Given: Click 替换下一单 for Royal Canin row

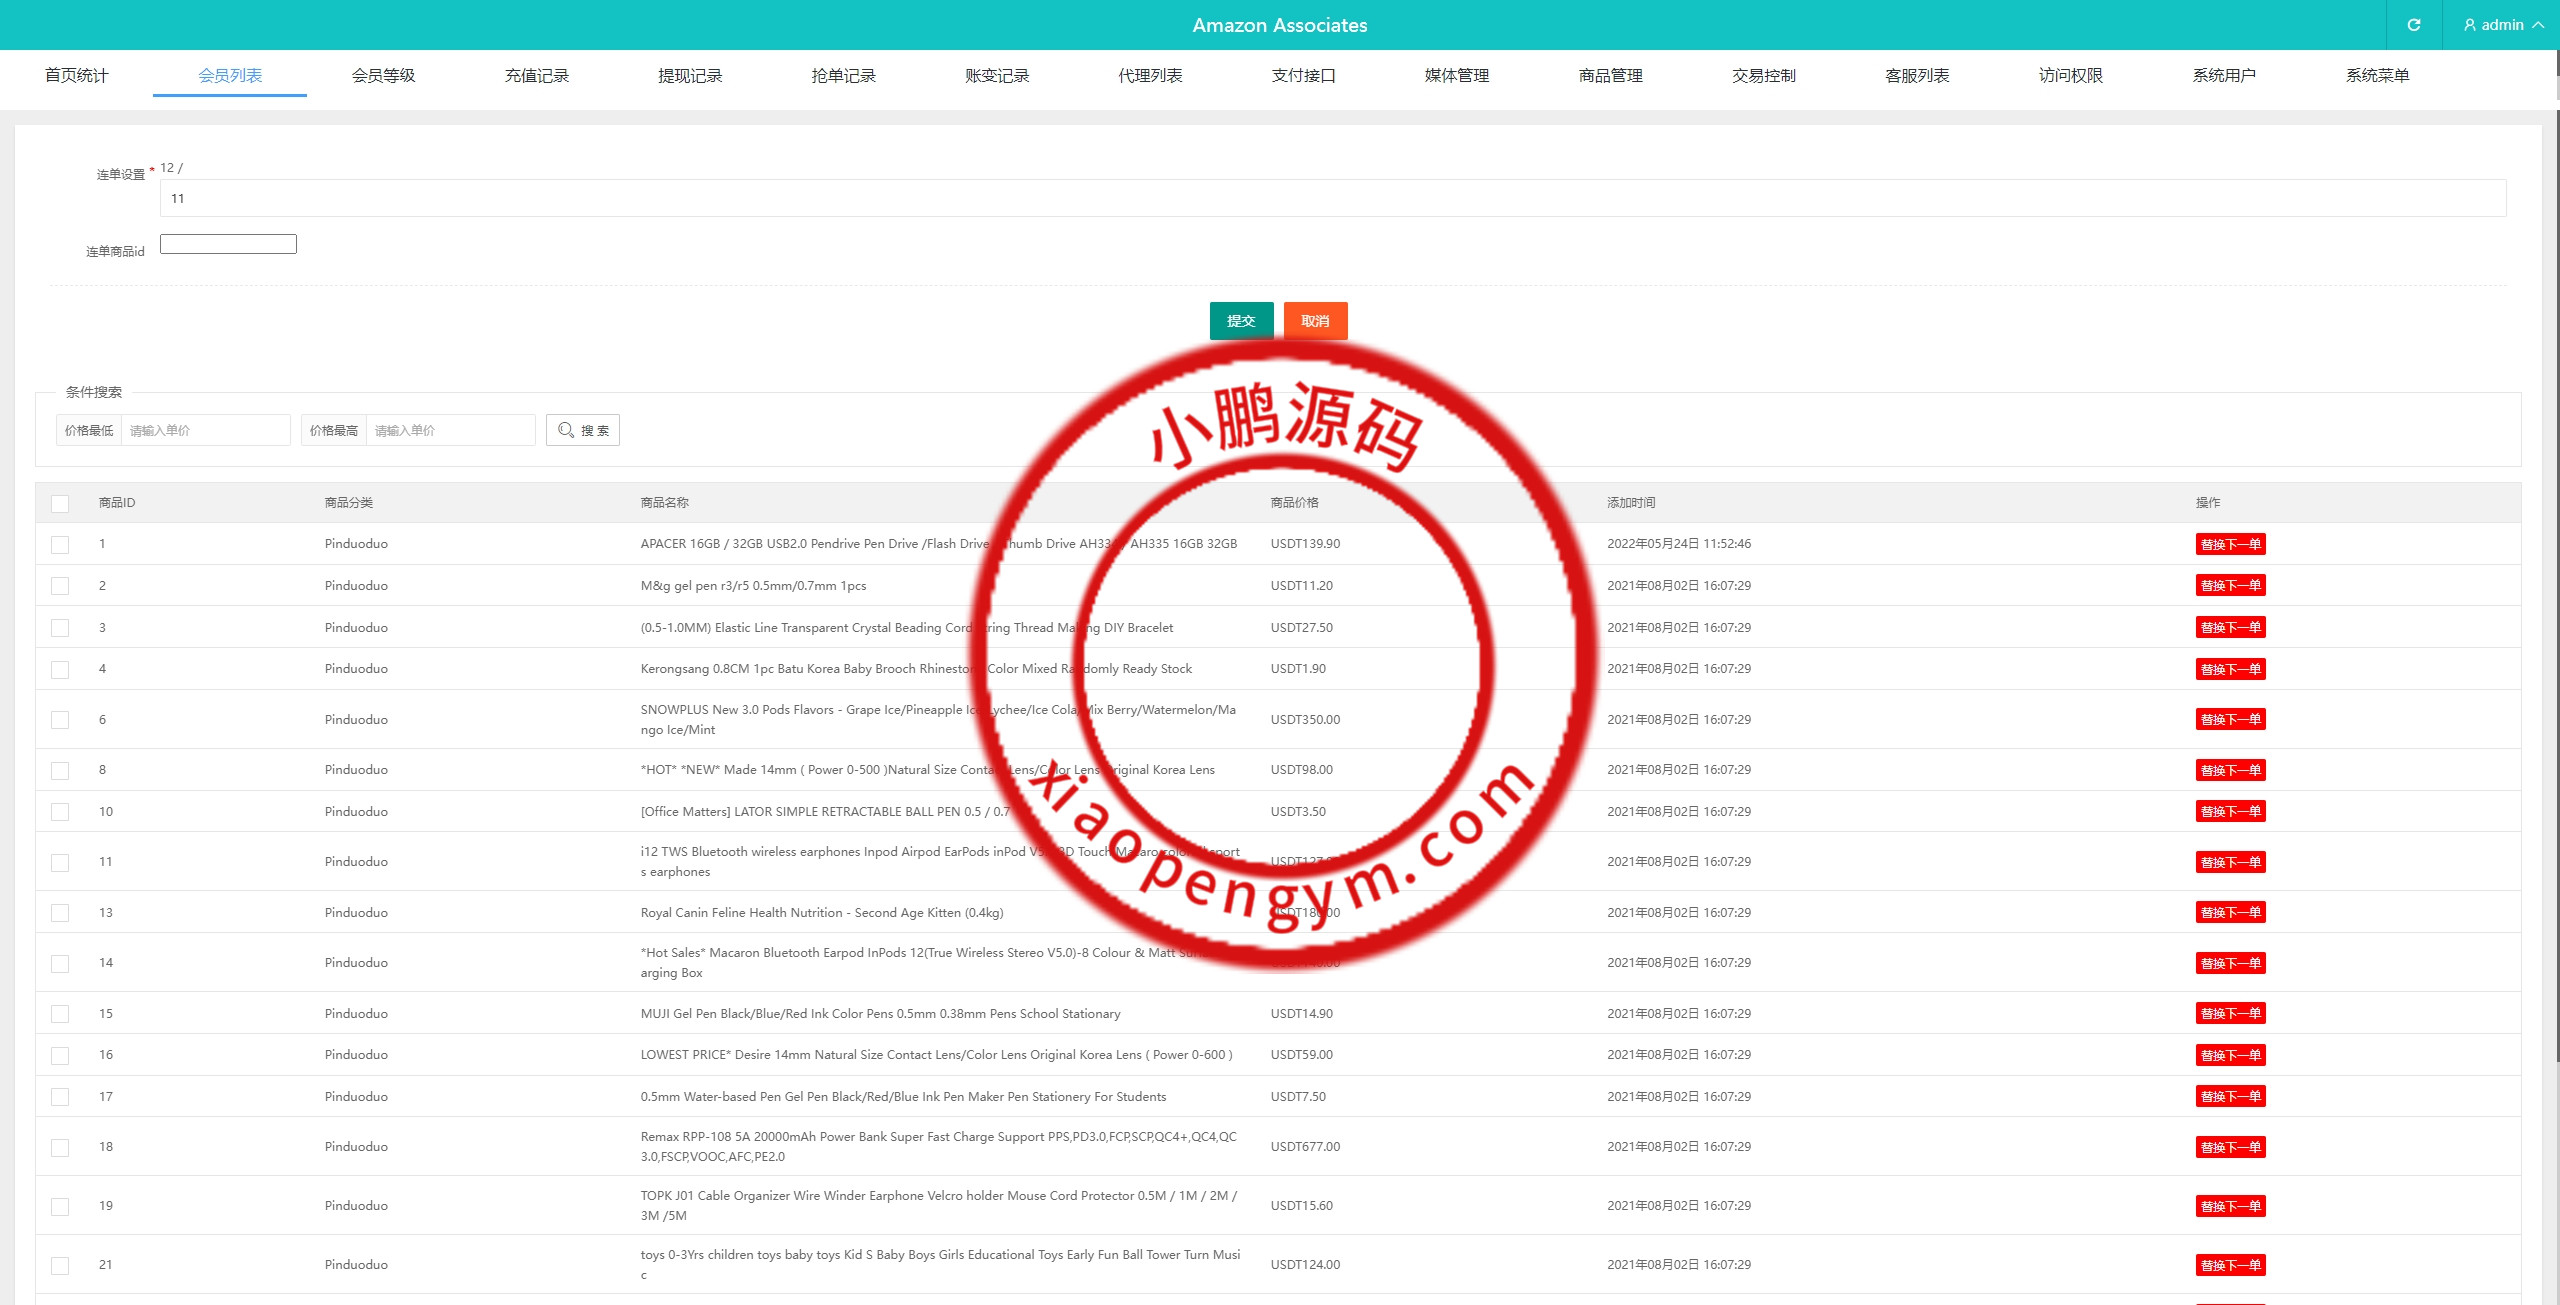Looking at the screenshot, I should click(2230, 912).
